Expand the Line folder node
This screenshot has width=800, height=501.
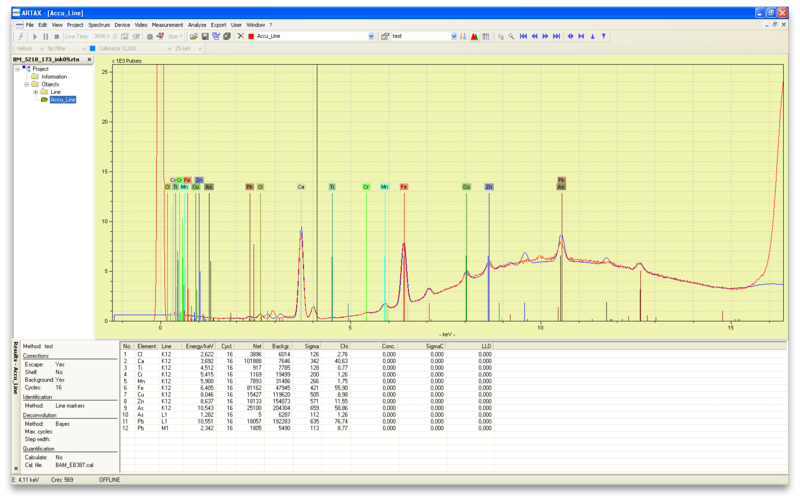click(36, 92)
